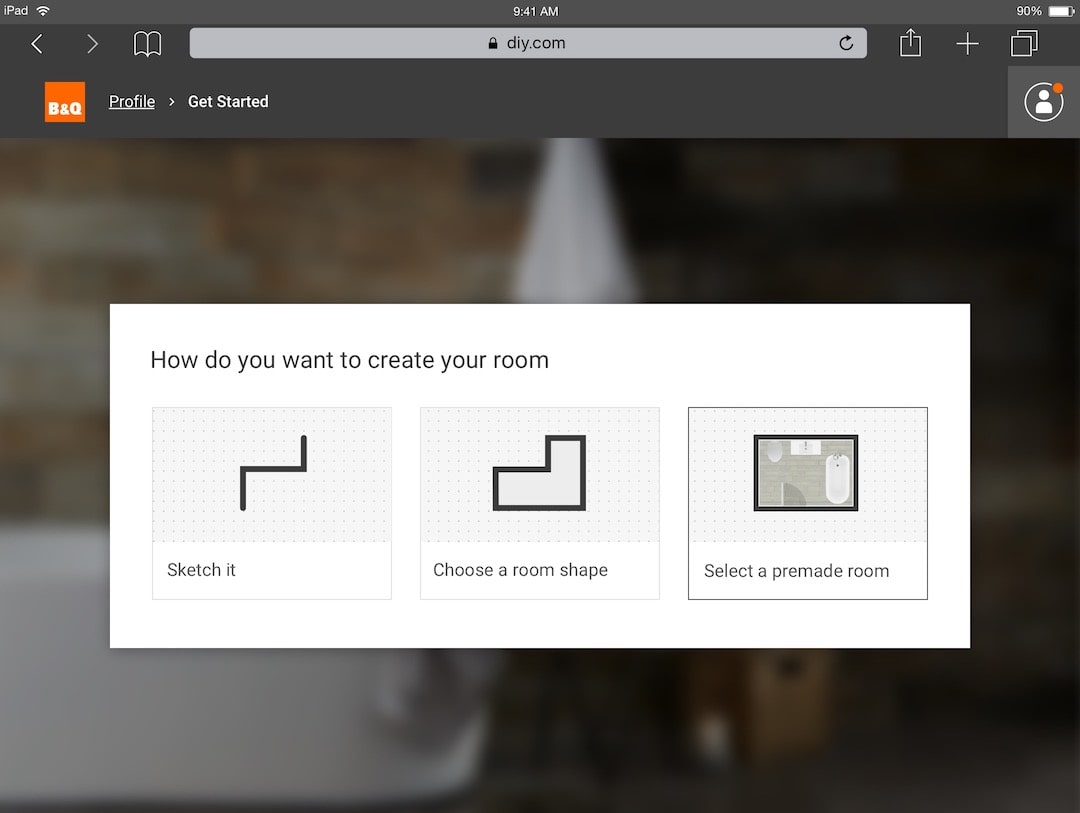Viewport: 1080px width, 813px height.
Task: Click the B&Q orange logo
Action: tap(65, 102)
